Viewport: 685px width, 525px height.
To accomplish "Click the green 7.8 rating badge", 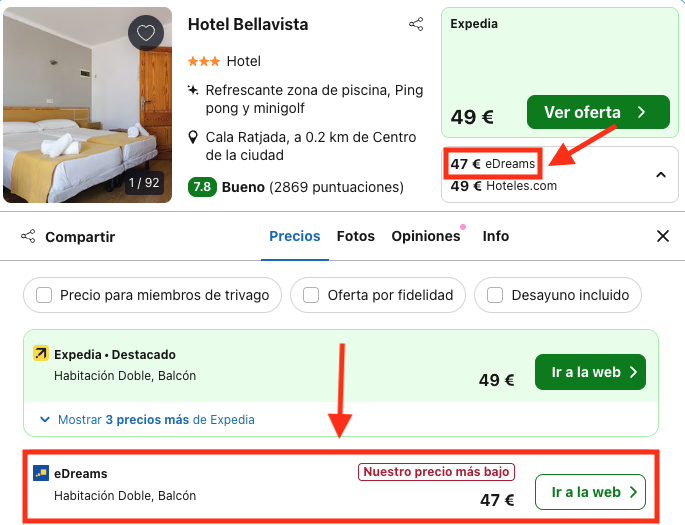I will 202,187.
